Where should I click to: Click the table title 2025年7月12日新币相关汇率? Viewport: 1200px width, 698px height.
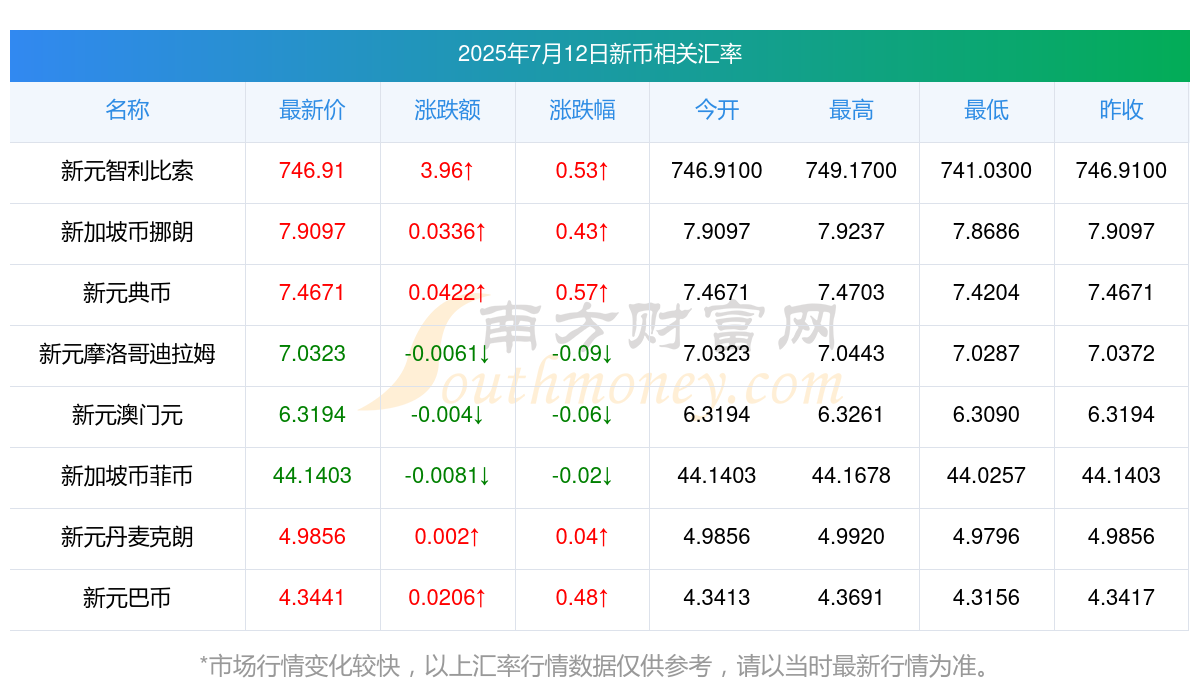(600, 54)
